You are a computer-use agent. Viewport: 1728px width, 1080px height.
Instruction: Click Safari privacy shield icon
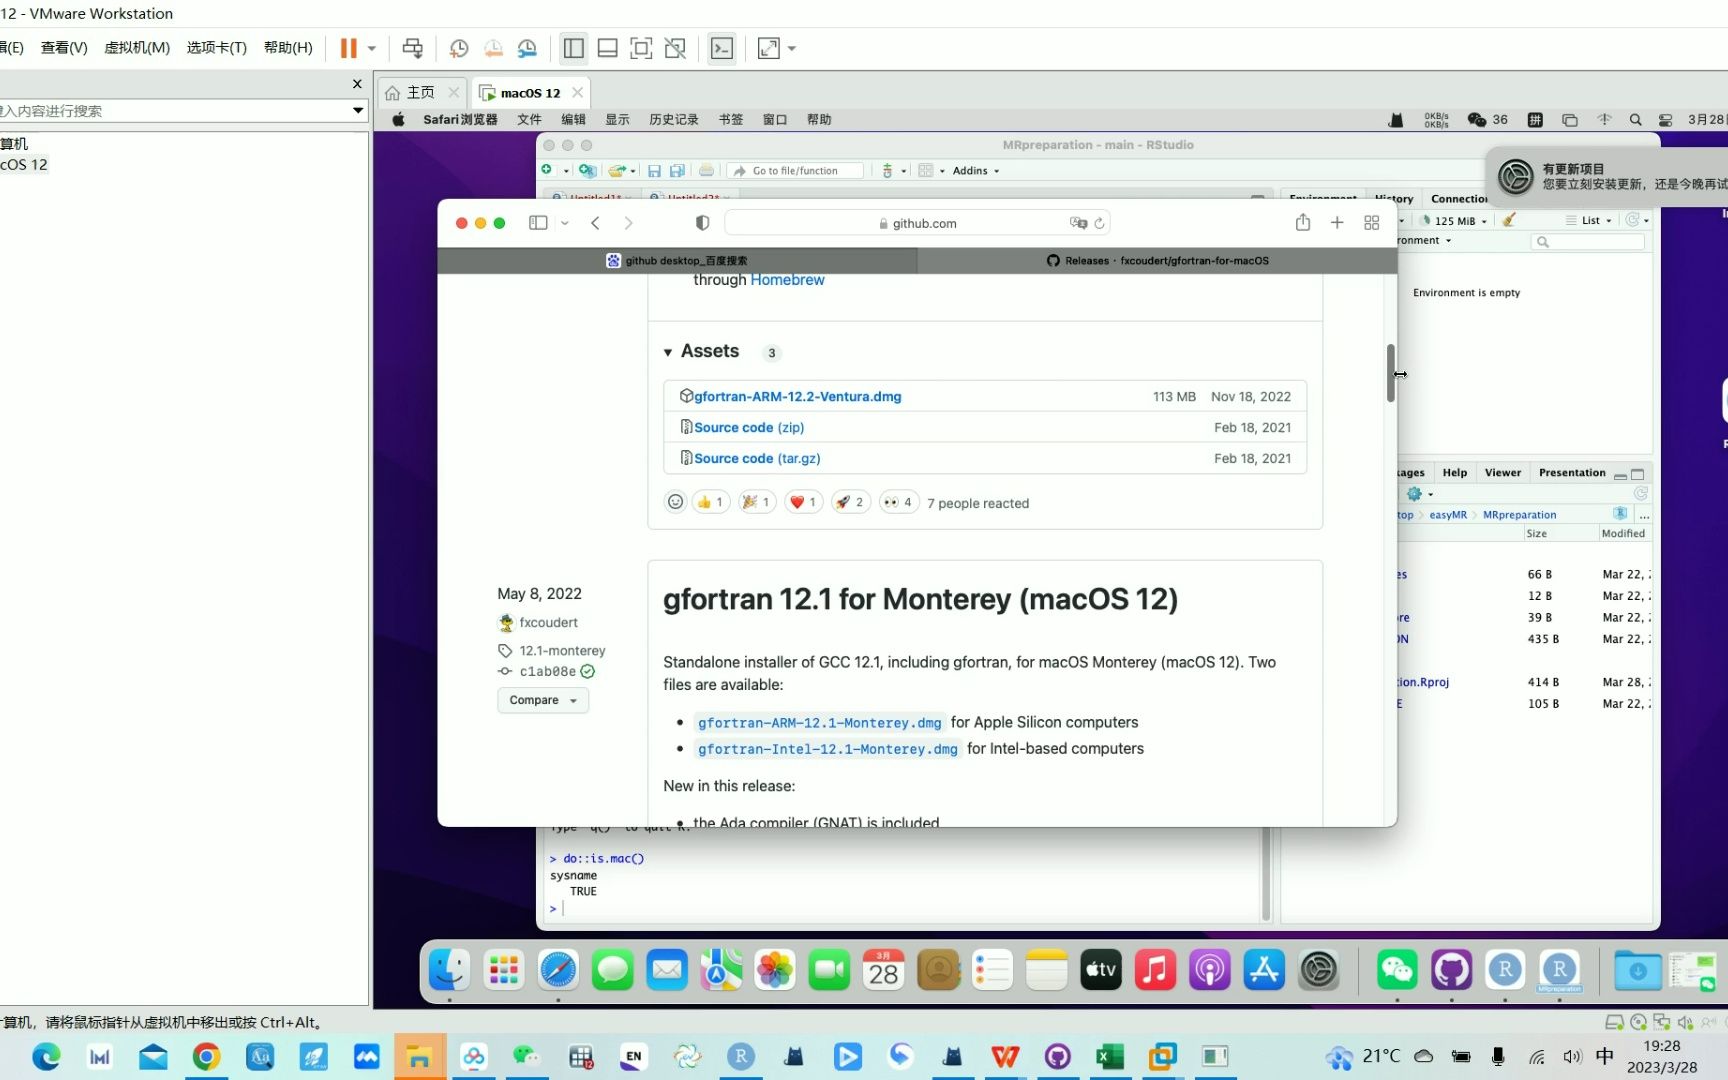point(703,223)
